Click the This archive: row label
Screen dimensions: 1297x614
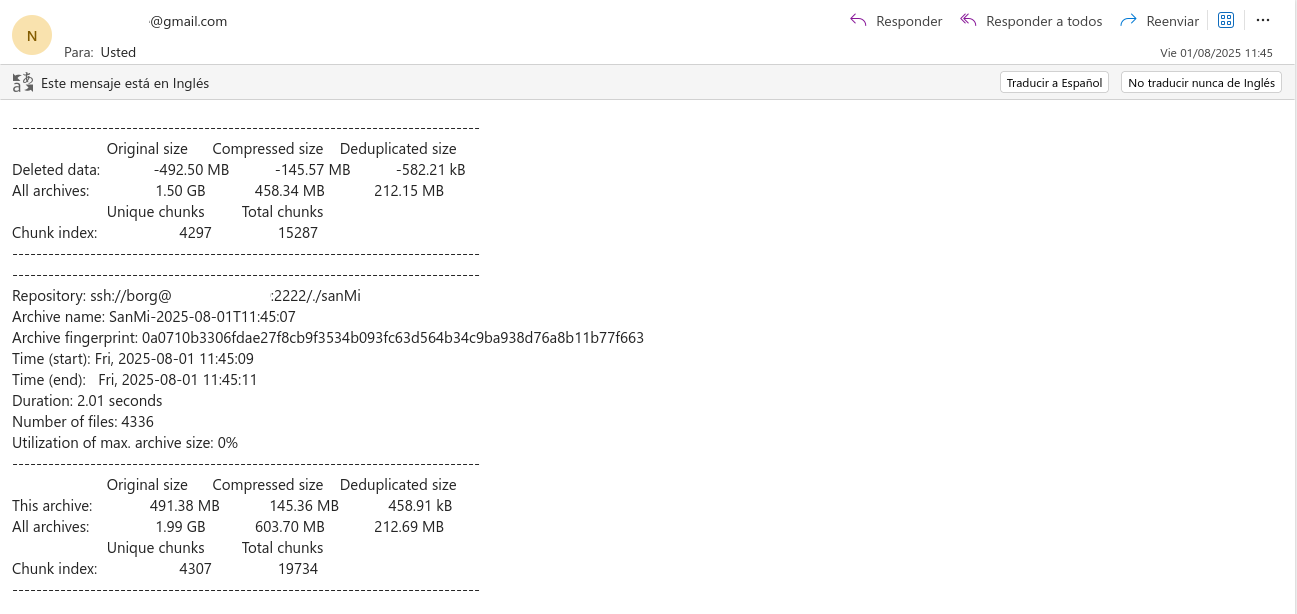[x=52, y=506]
